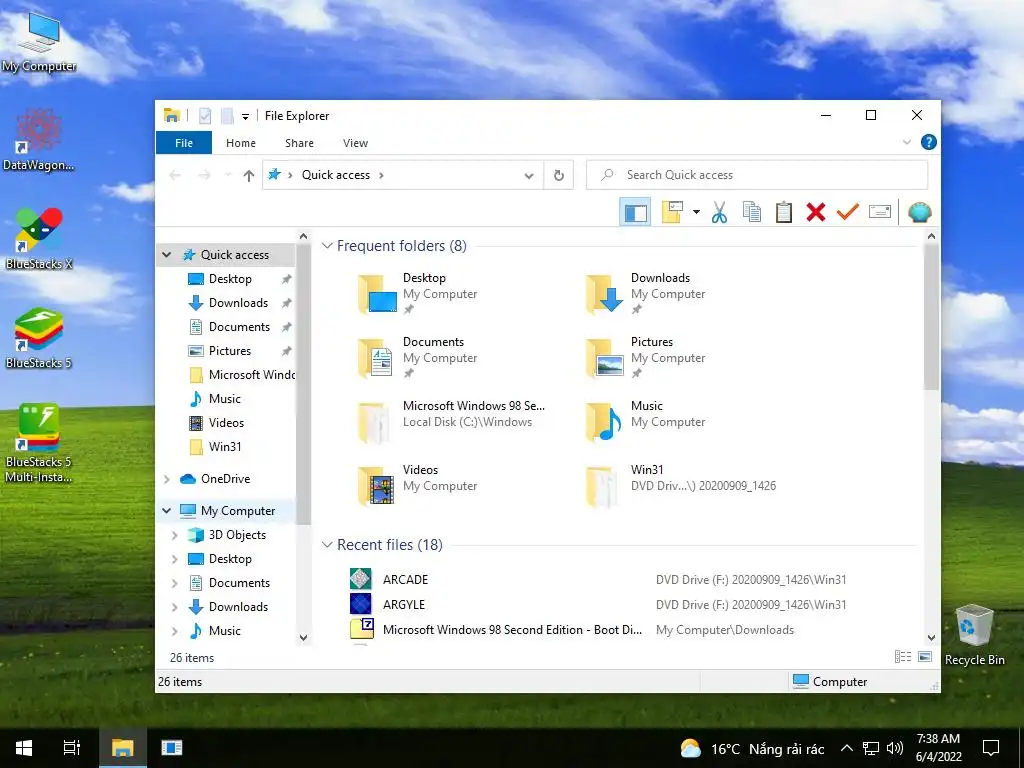The height and width of the screenshot is (768, 1024).
Task: Click the volume icon in system tray
Action: tap(895, 748)
